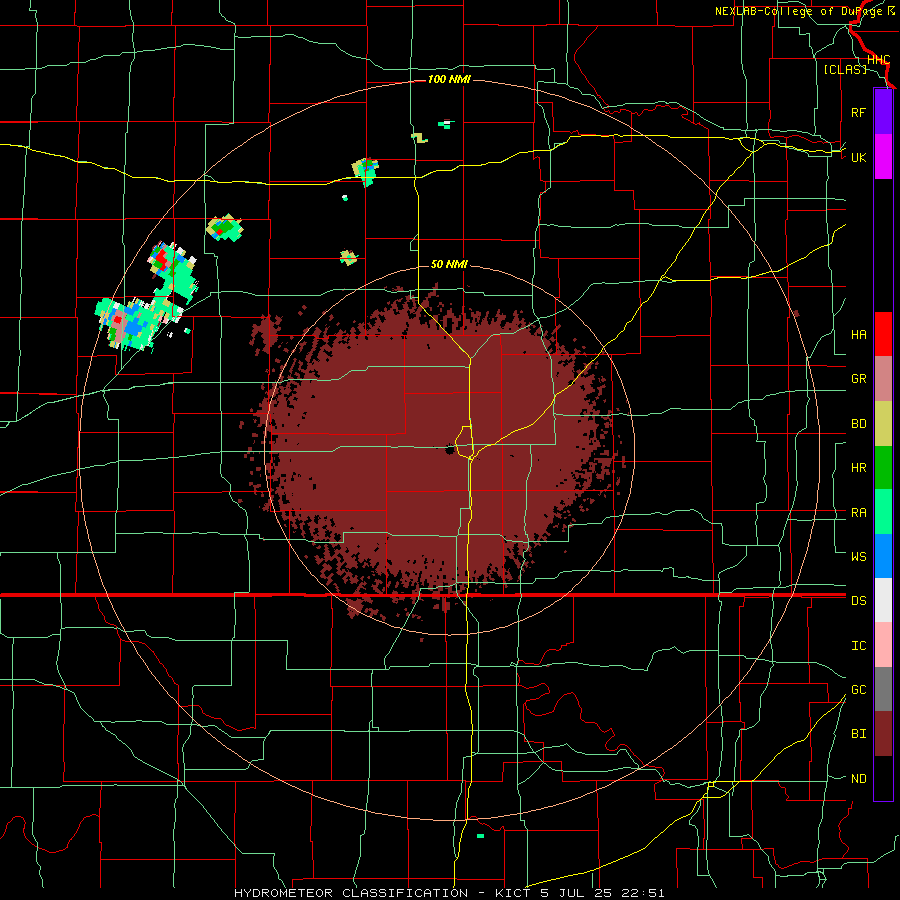Click the KICT station identifier
The image size is (900, 900).
pos(513,893)
